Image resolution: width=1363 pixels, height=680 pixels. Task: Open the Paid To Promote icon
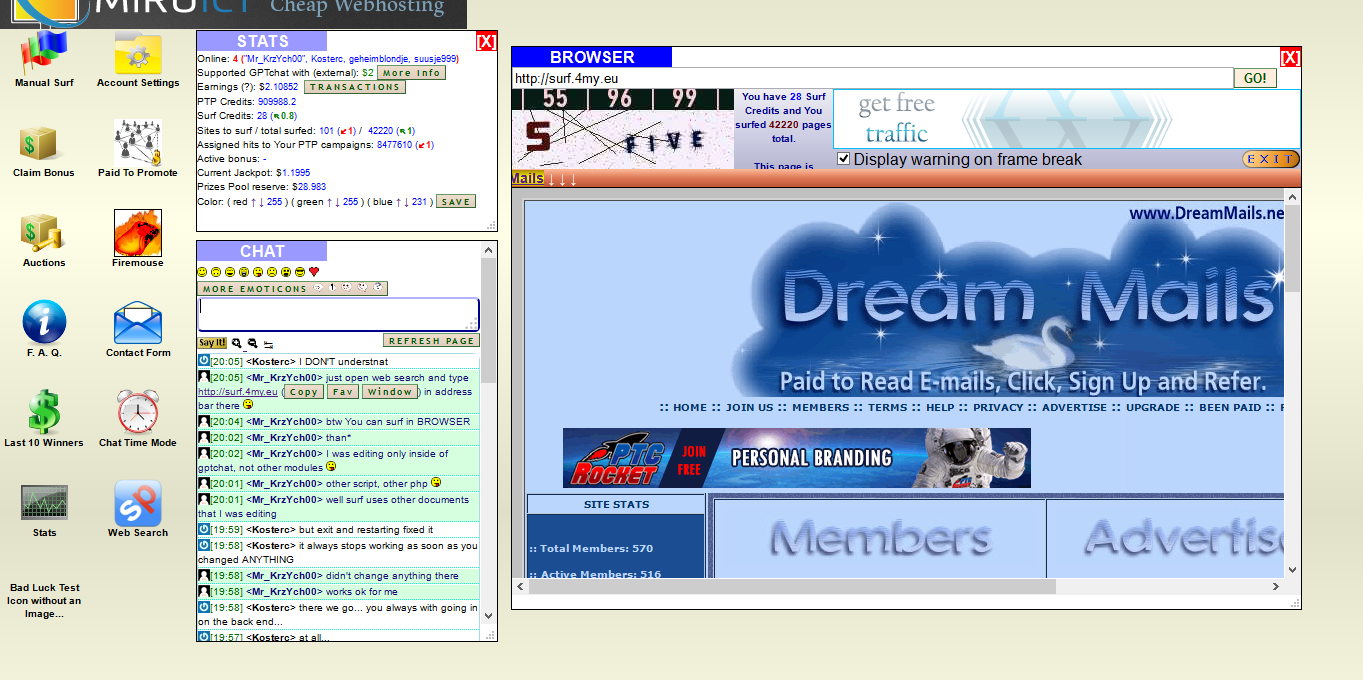[138, 142]
